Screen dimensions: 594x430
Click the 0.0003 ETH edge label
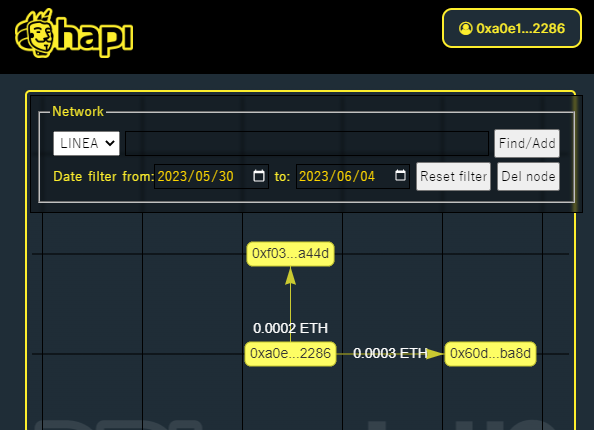click(x=390, y=353)
